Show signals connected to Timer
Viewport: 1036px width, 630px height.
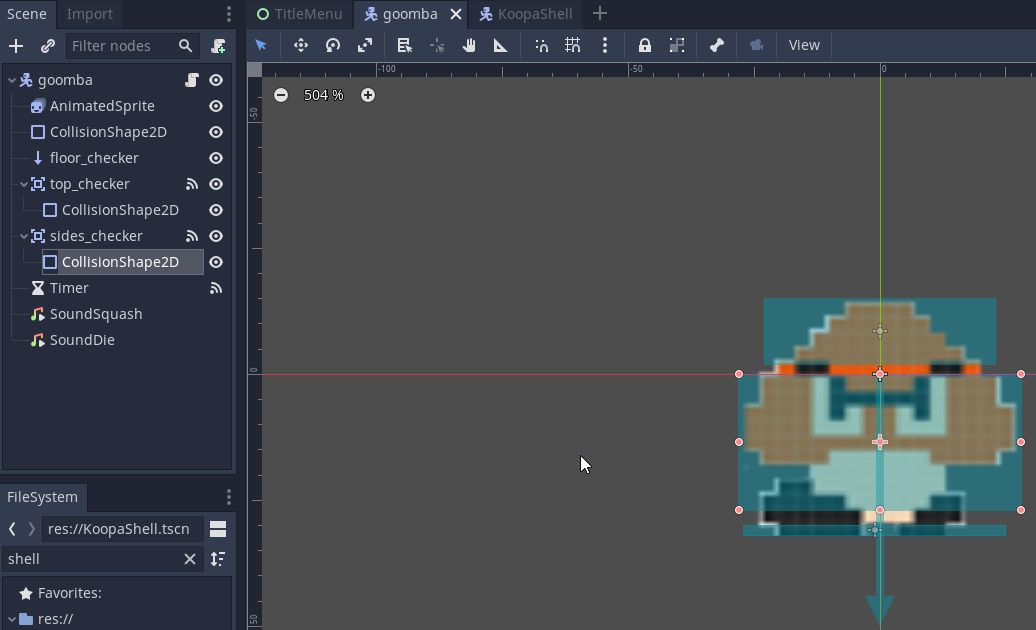click(x=215, y=288)
